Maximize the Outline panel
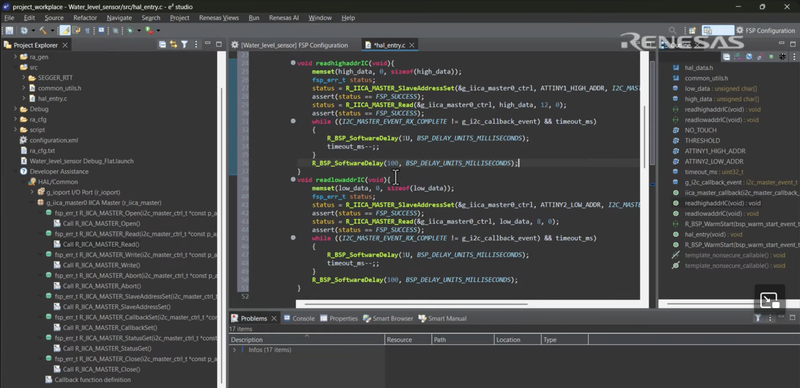The height and width of the screenshot is (388, 800). point(793,44)
